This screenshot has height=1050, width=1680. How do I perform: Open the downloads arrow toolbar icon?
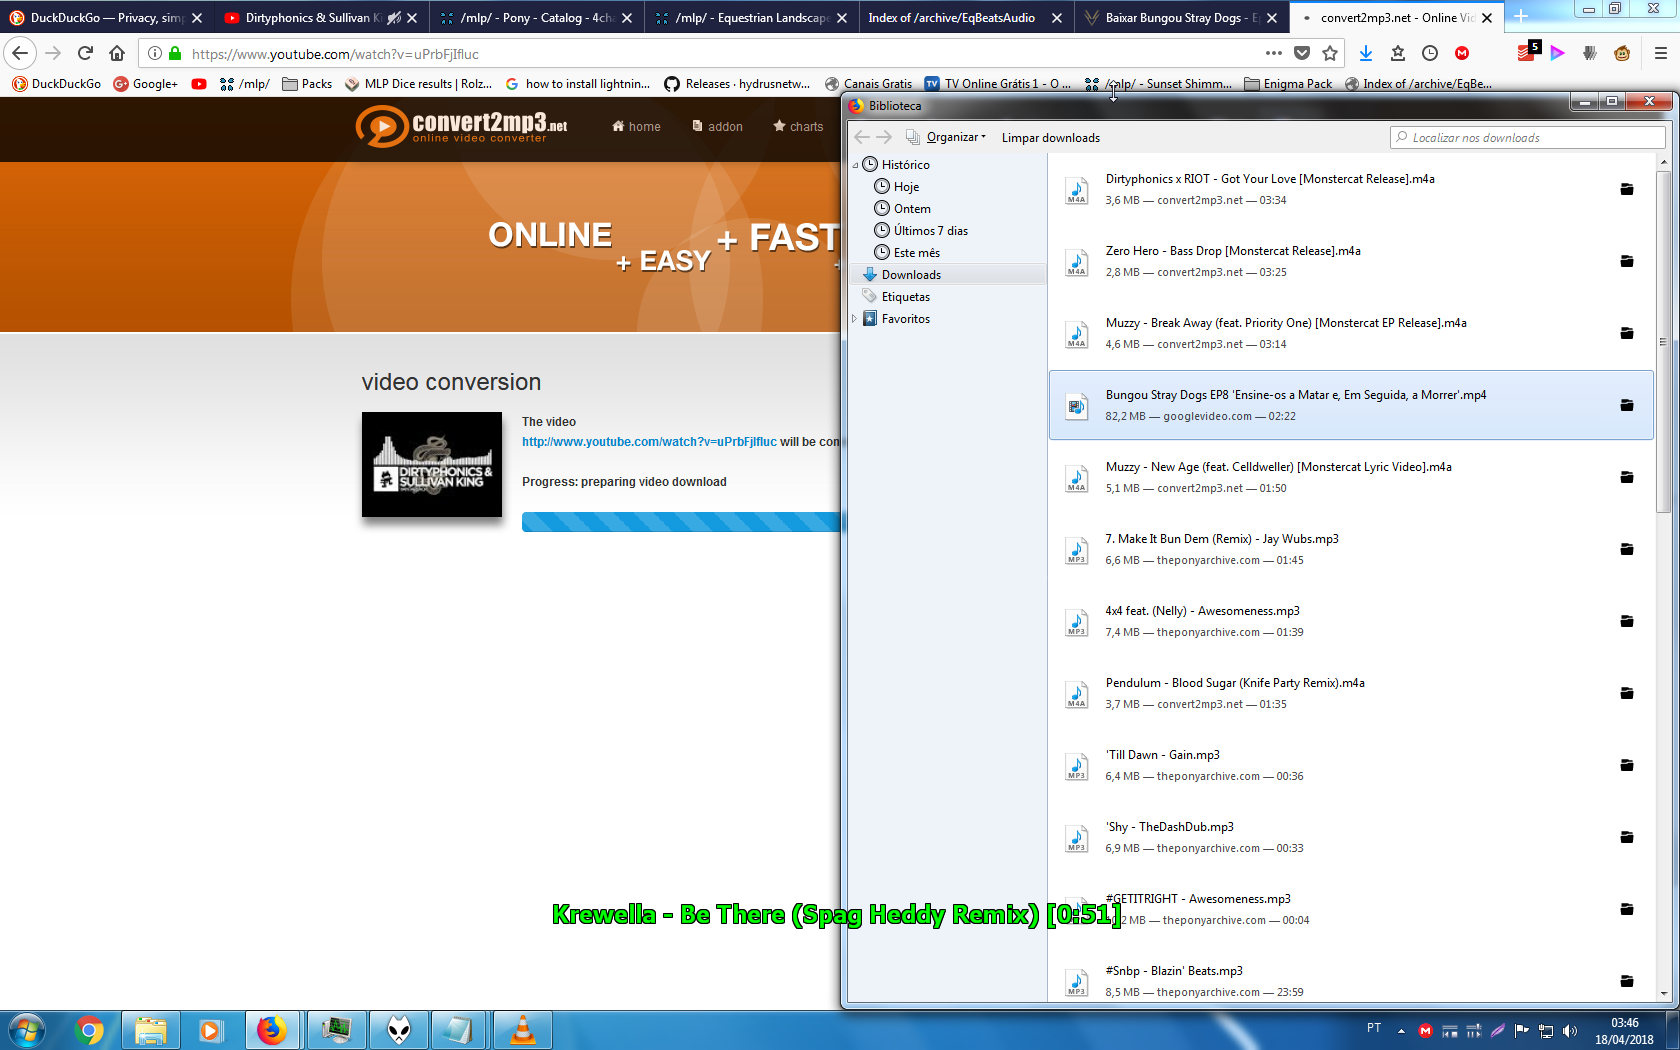point(1366,53)
